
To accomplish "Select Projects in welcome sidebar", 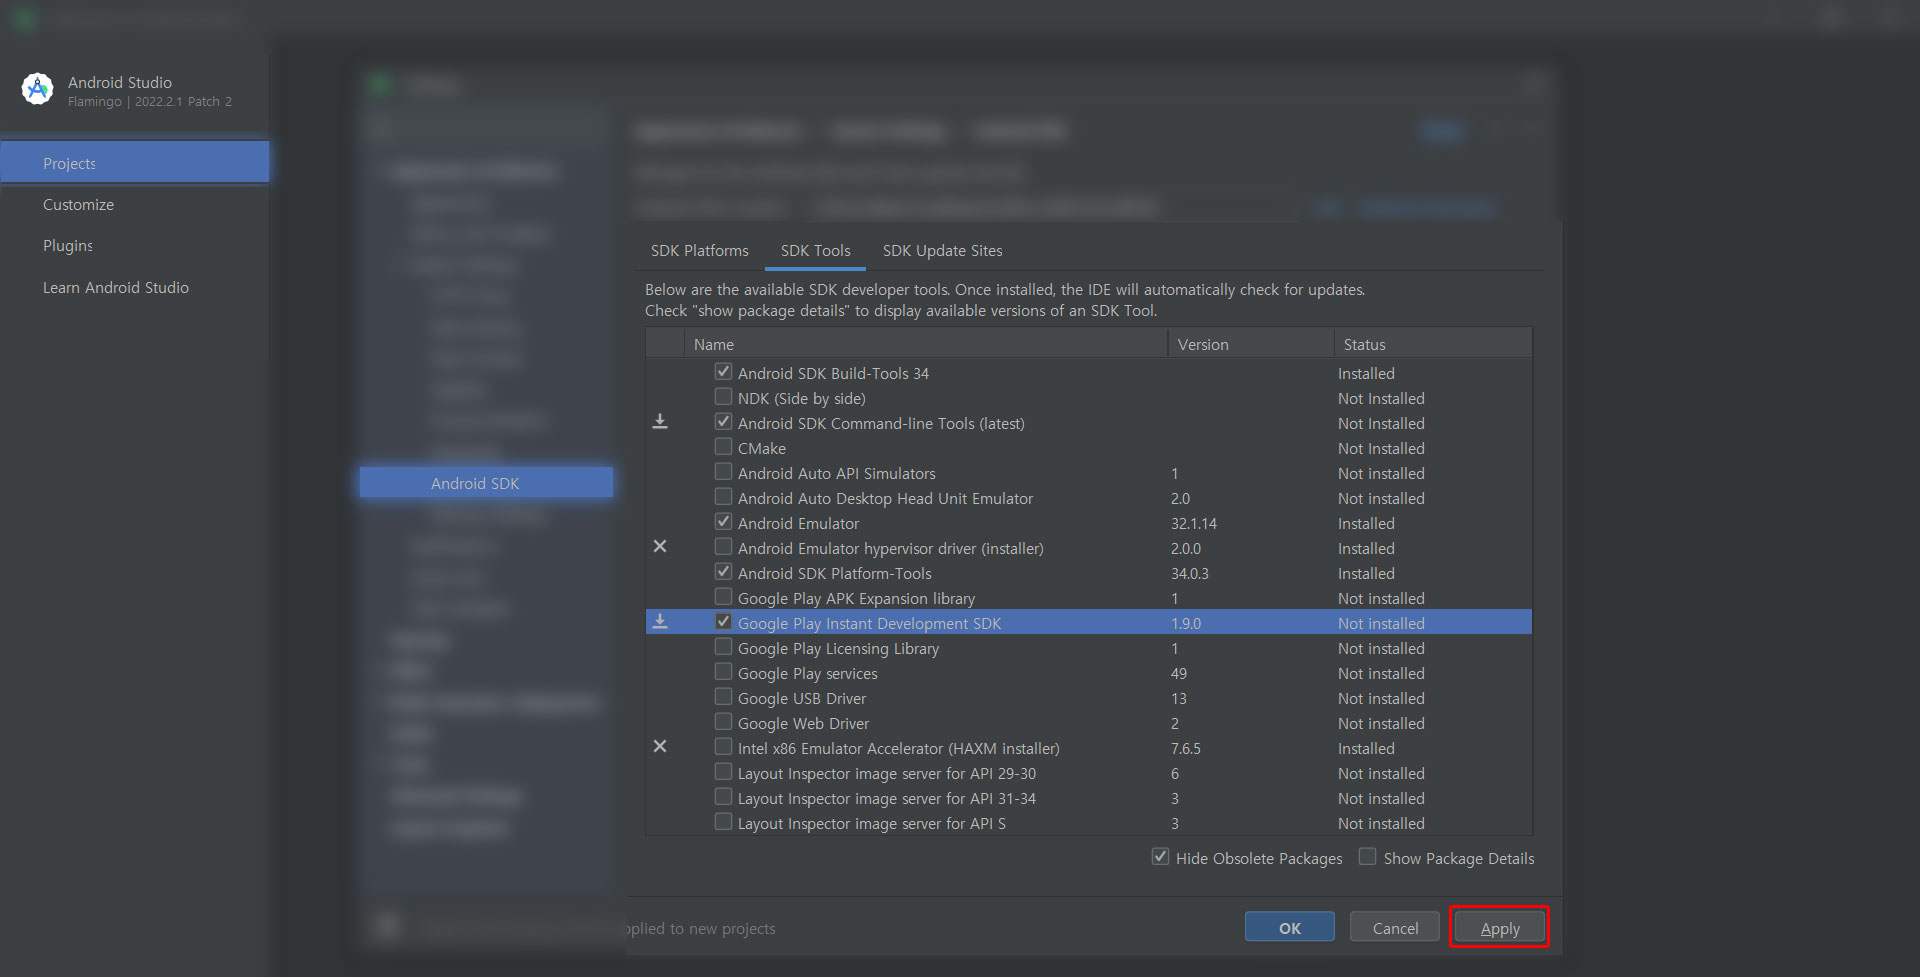I will click(x=135, y=163).
